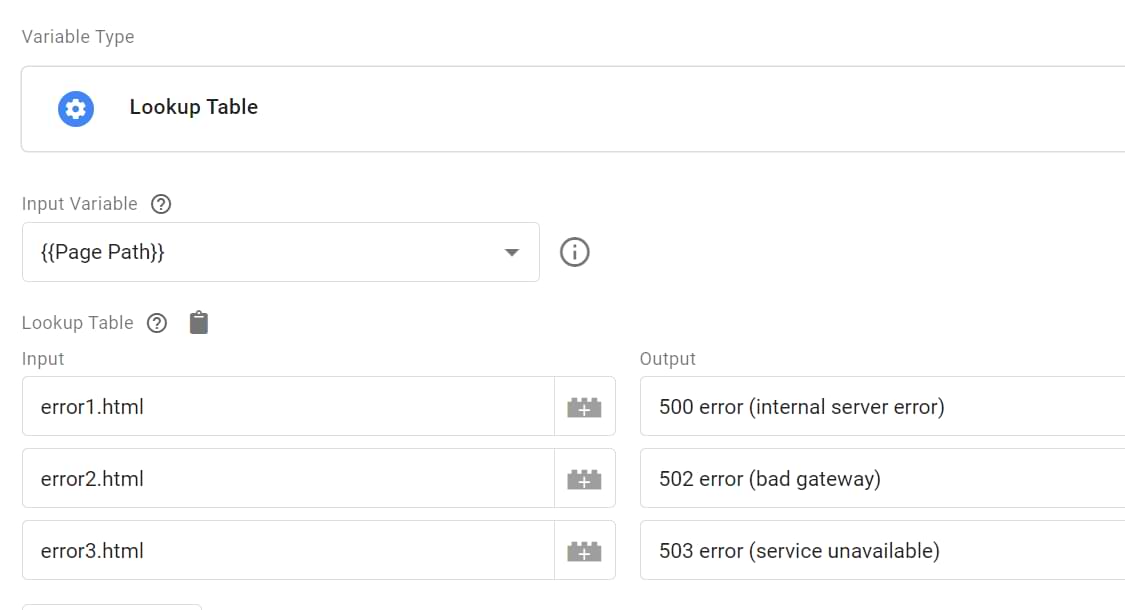Click the error3.html input field

coord(288,551)
